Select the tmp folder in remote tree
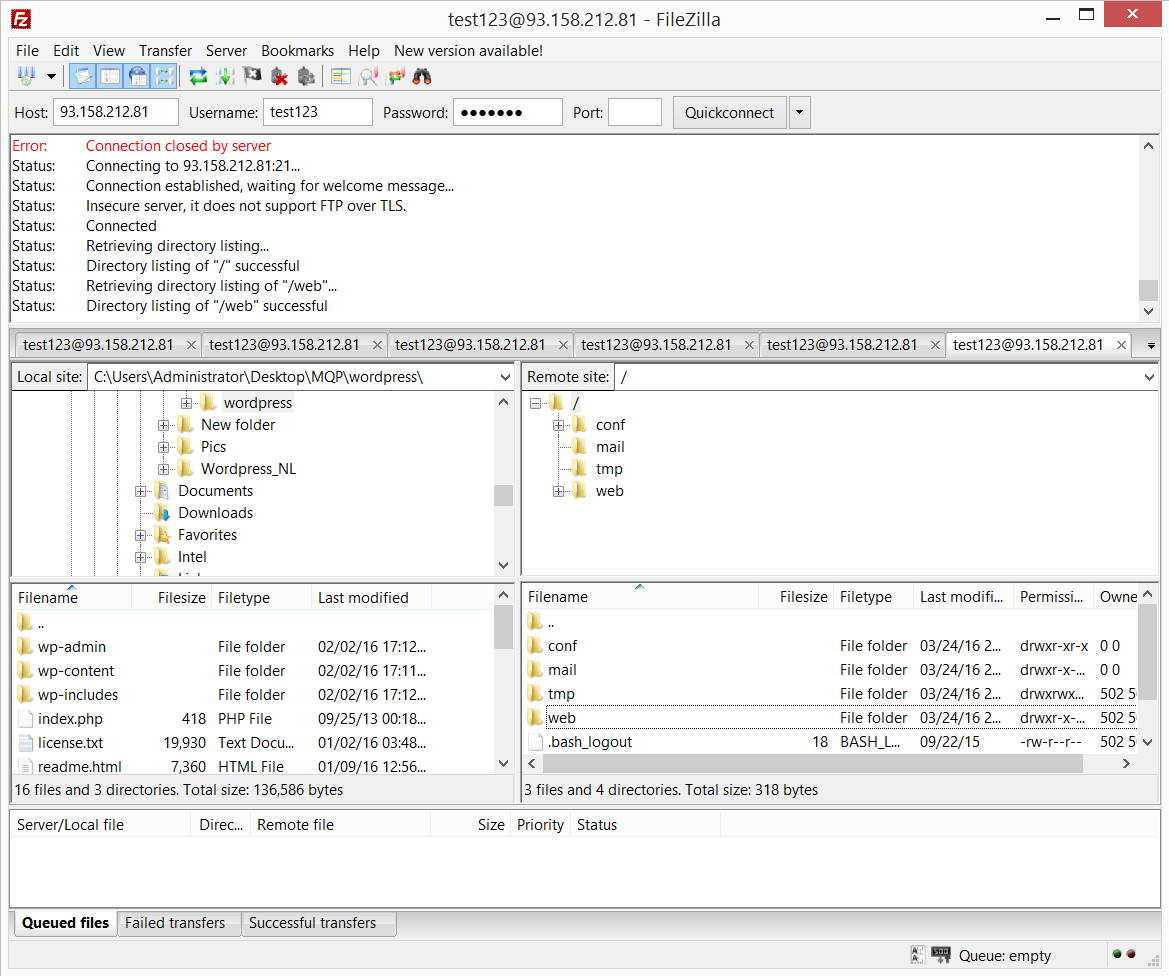The width and height of the screenshot is (1169, 976). click(x=609, y=469)
